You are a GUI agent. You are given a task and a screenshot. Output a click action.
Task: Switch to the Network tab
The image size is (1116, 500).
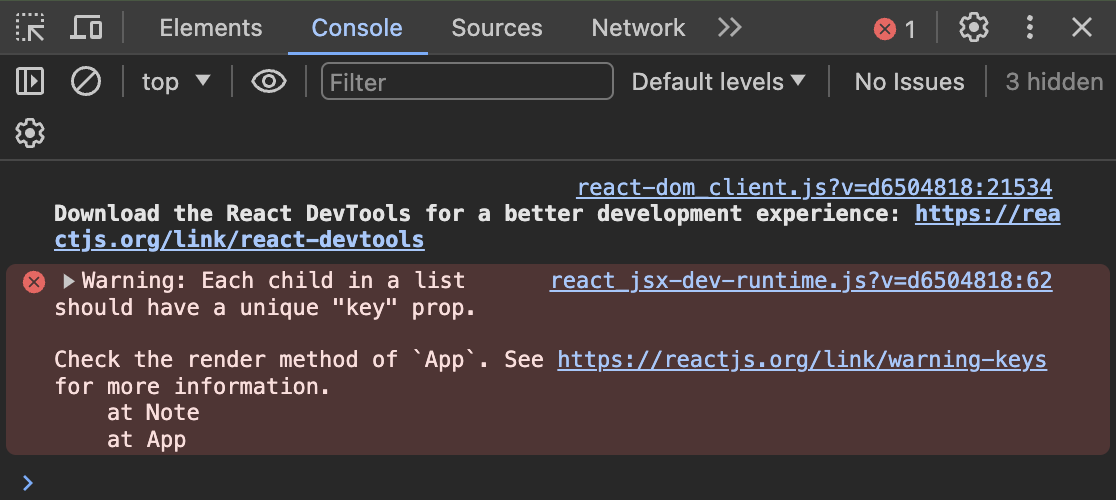[638, 28]
